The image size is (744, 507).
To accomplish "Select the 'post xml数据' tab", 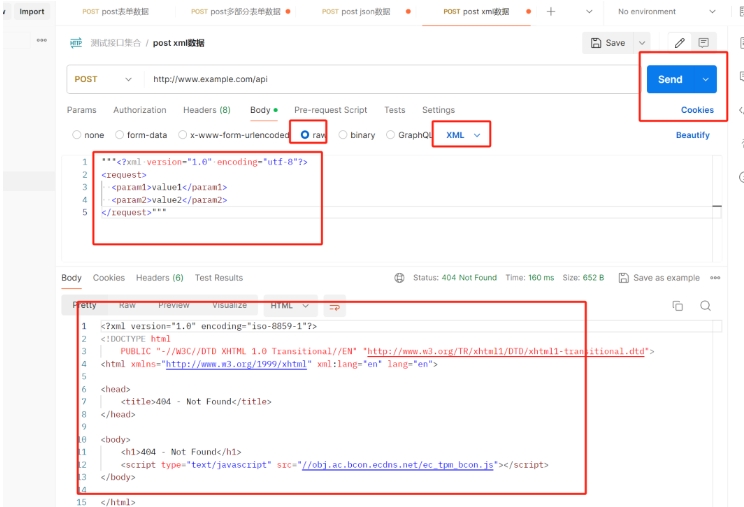I will (476, 11).
